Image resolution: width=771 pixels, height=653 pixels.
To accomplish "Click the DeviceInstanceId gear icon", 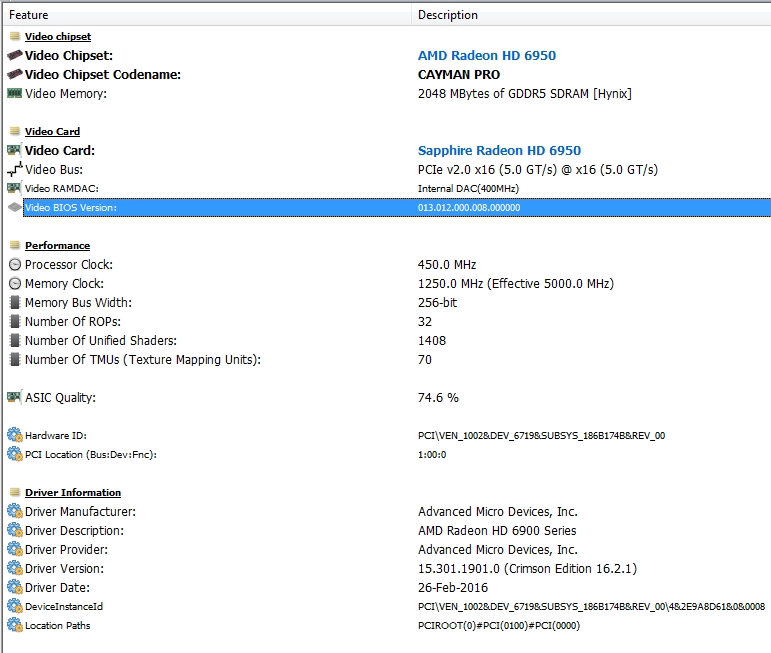I will [15, 606].
